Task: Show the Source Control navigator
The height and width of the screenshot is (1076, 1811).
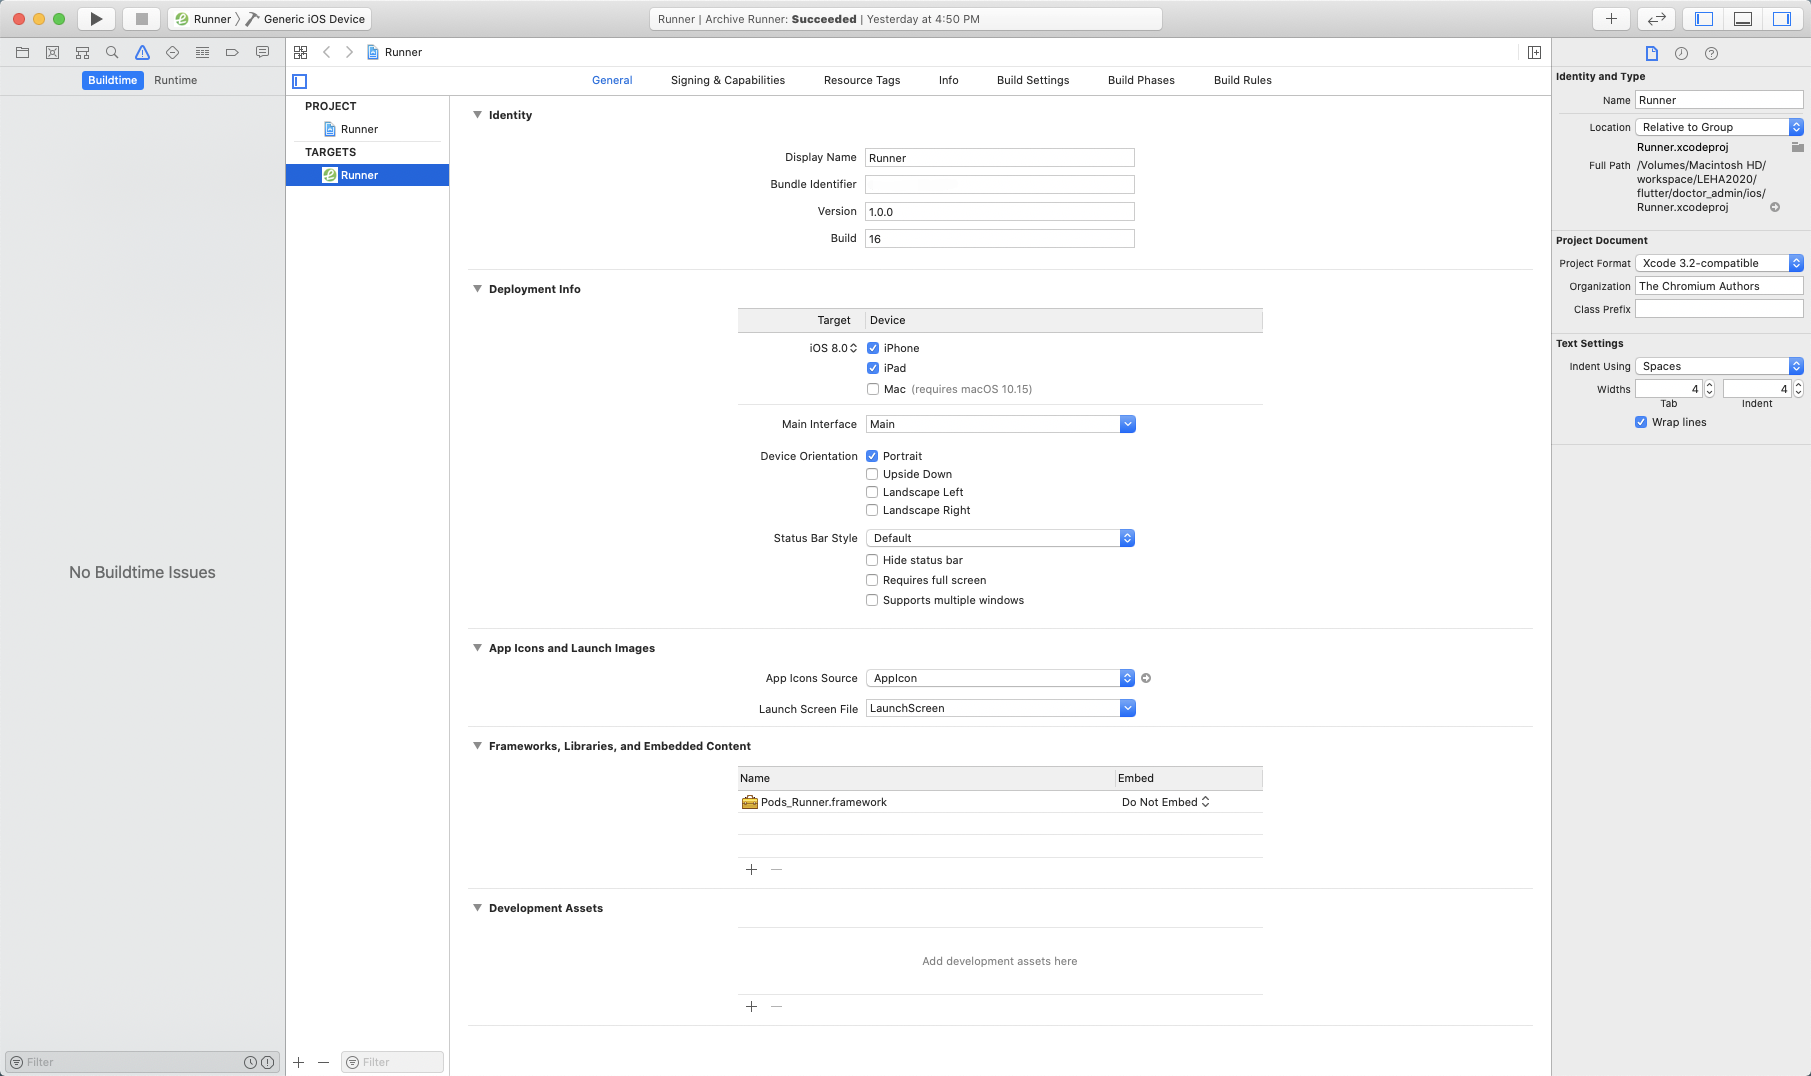Action: (52, 52)
